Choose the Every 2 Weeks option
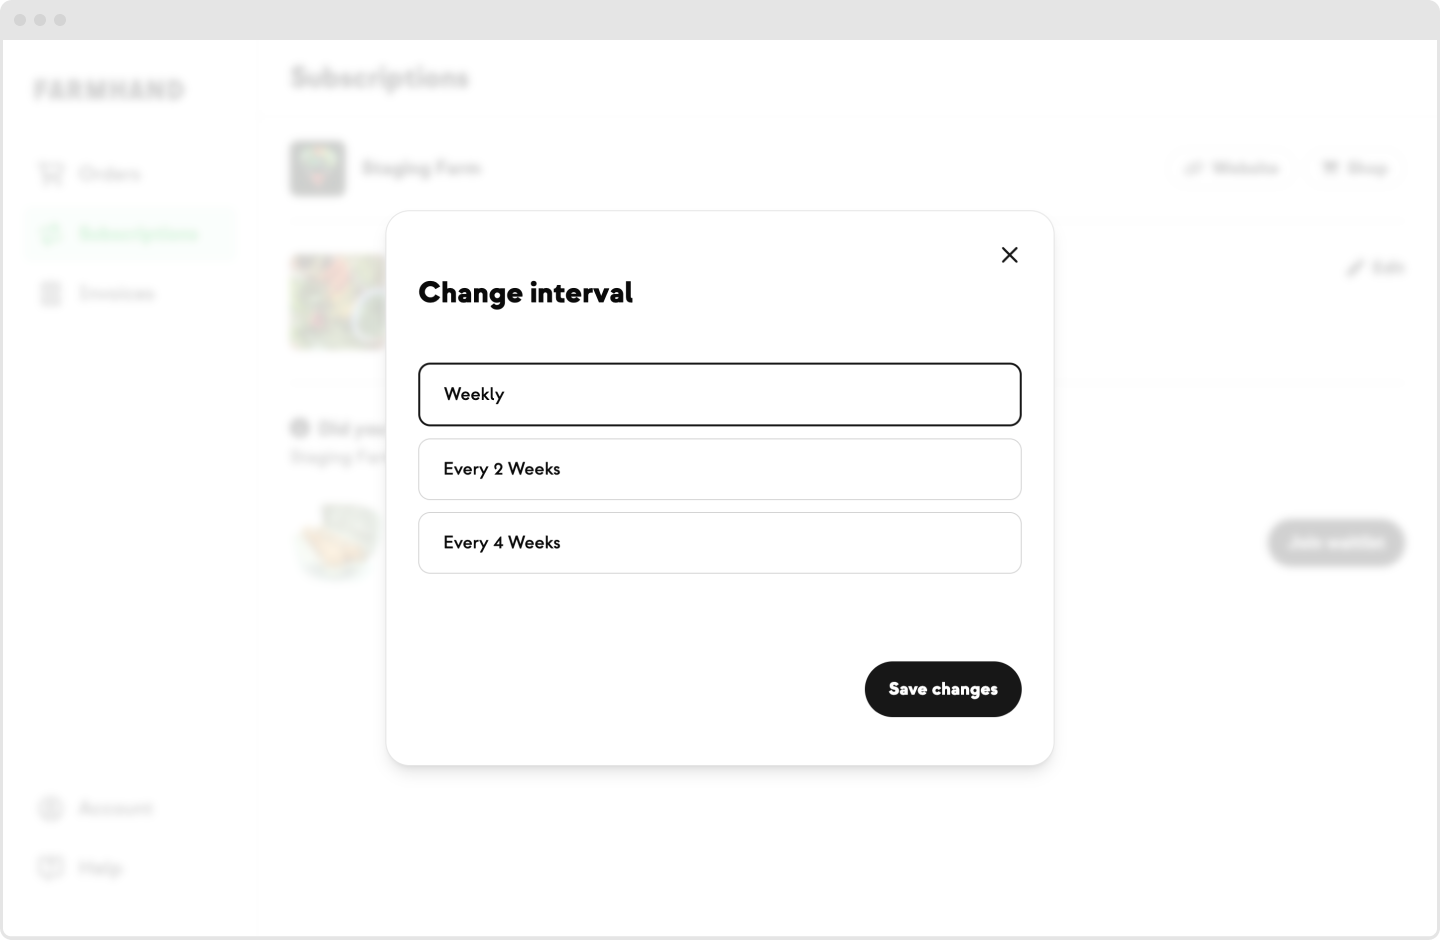The width and height of the screenshot is (1440, 940). [x=720, y=469]
